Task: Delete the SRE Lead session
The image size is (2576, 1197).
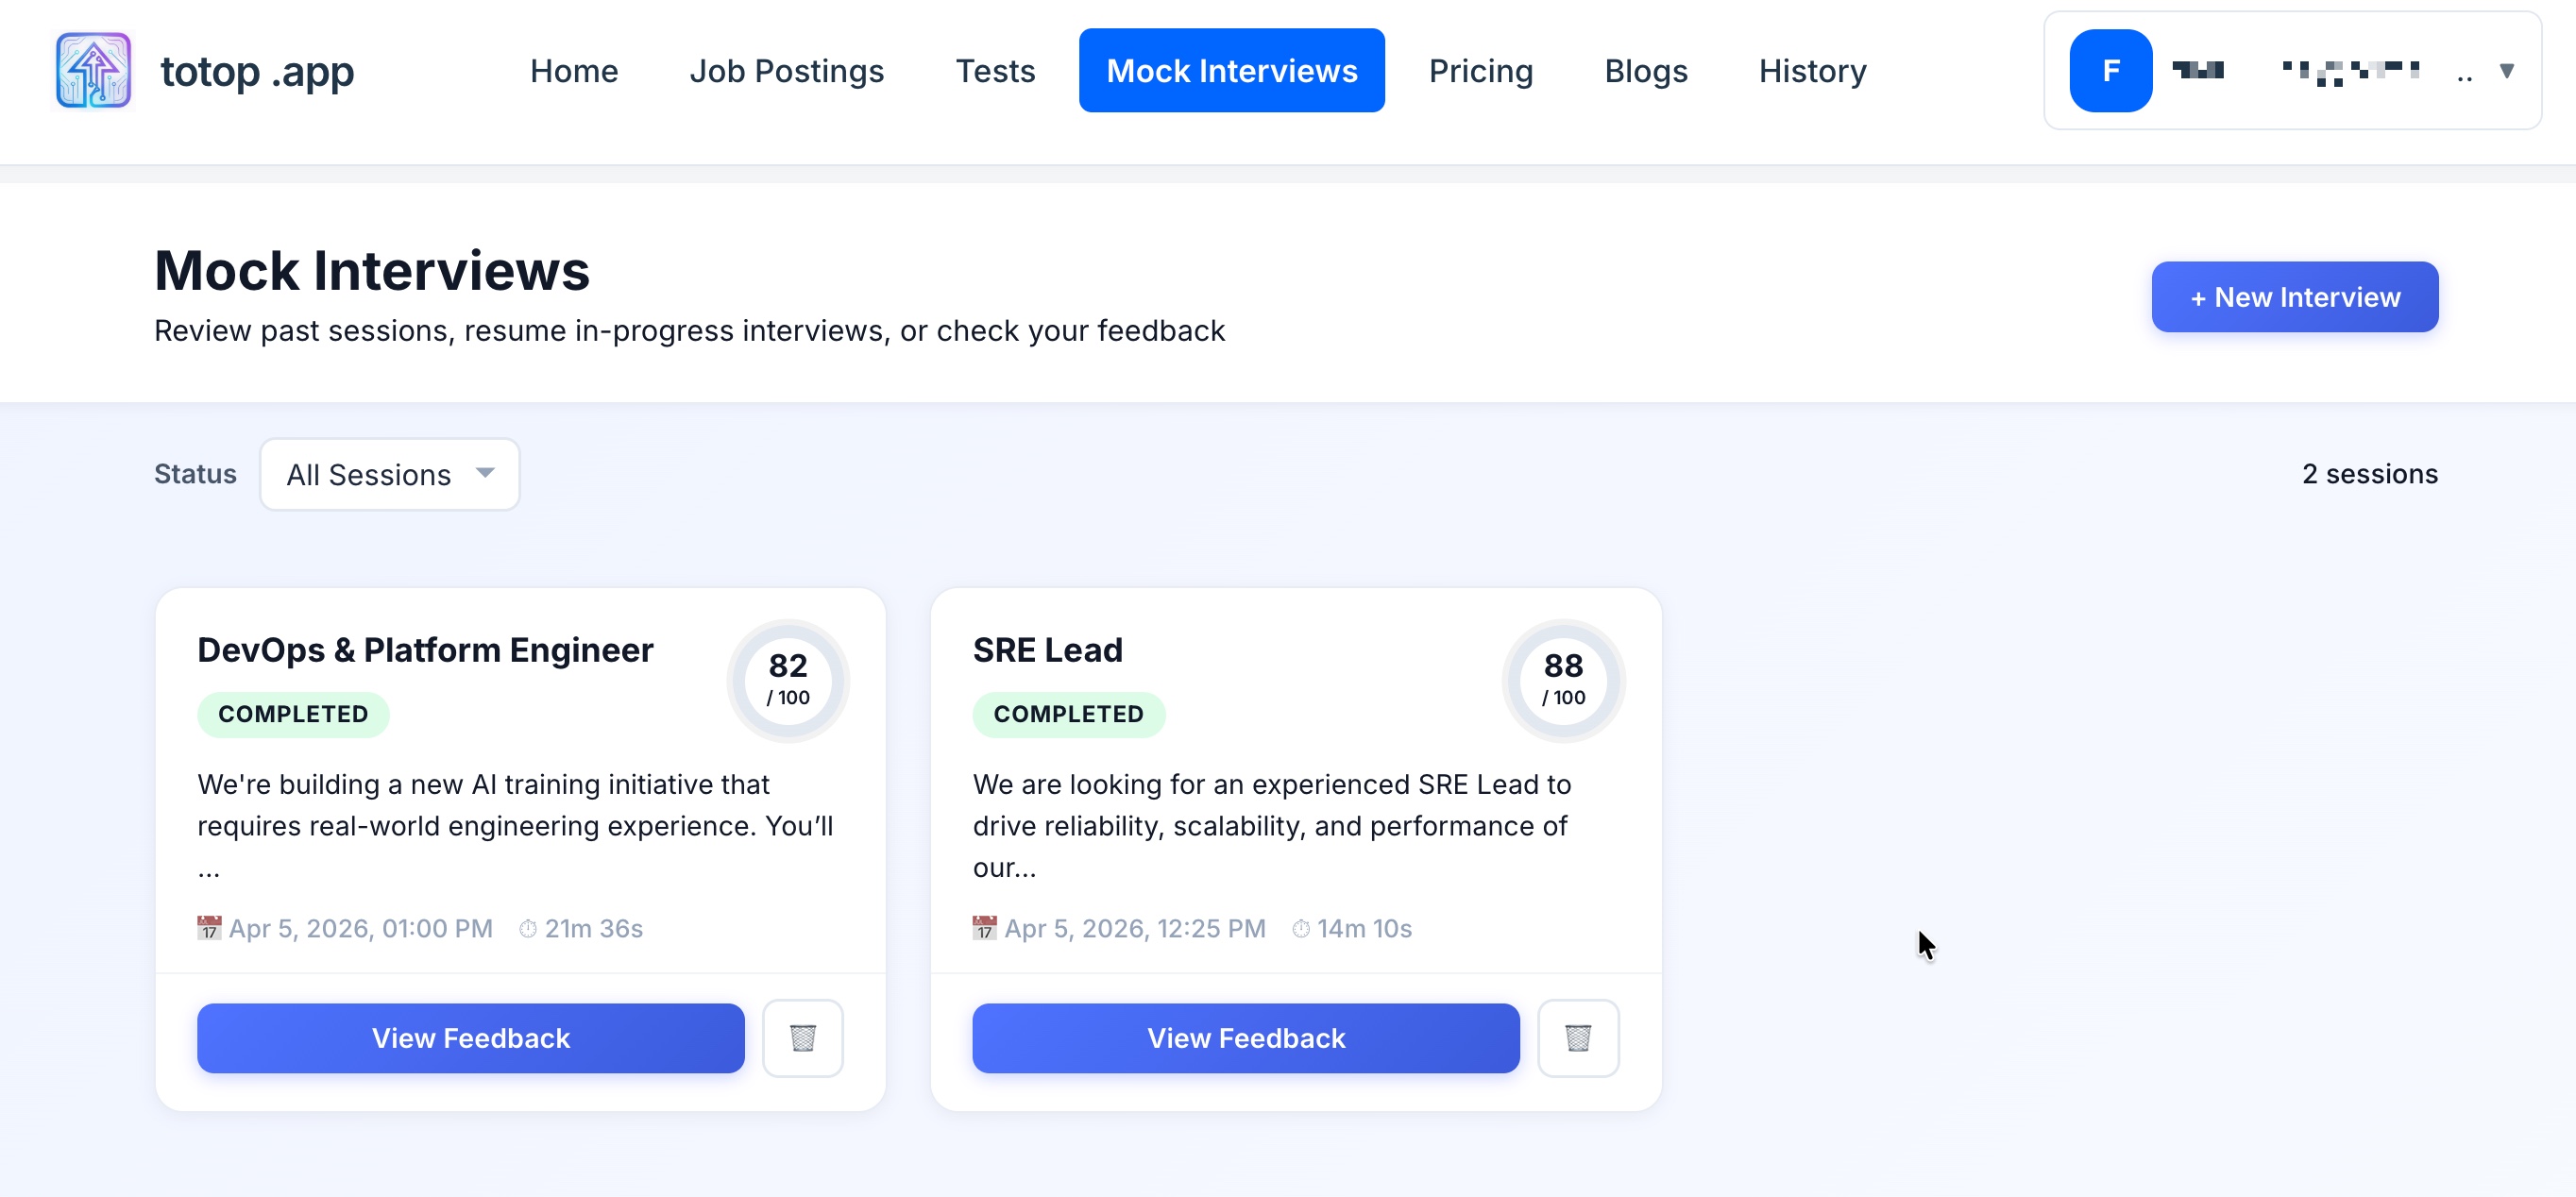Action: pyautogui.click(x=1577, y=1037)
